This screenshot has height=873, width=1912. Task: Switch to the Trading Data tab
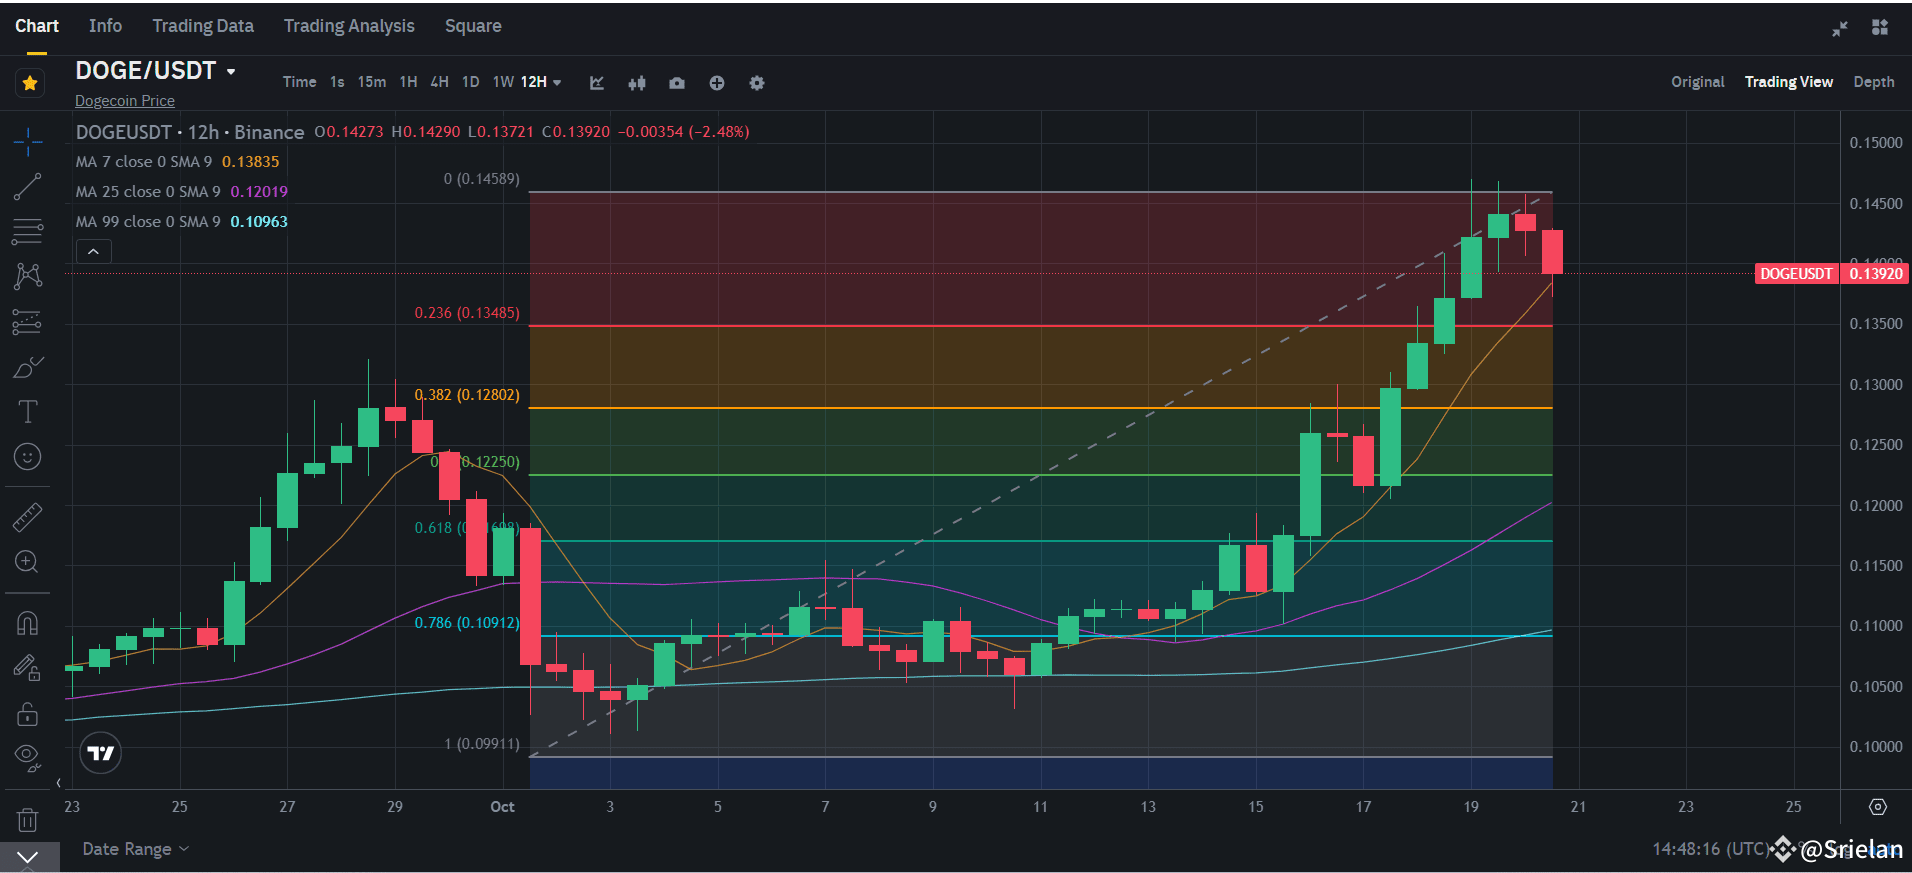(203, 26)
